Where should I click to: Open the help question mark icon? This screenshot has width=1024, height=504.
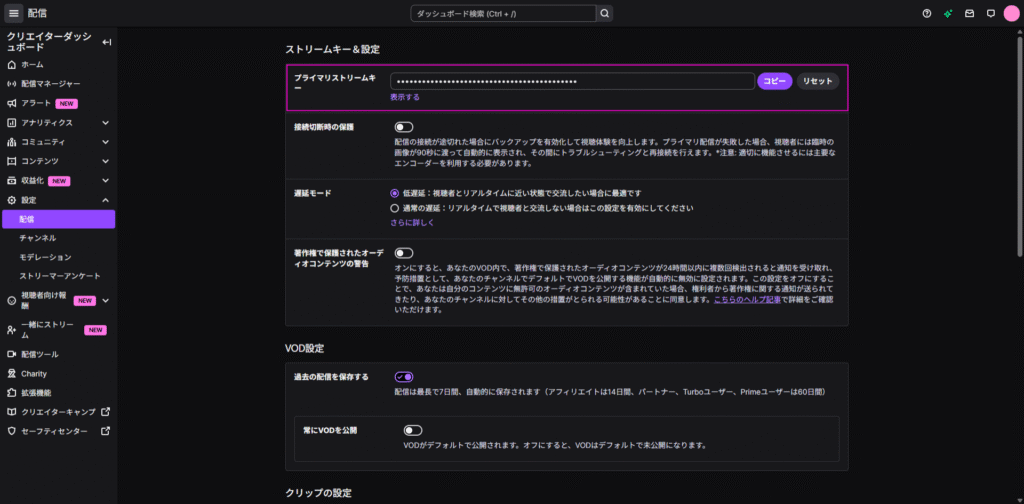pyautogui.click(x=927, y=13)
